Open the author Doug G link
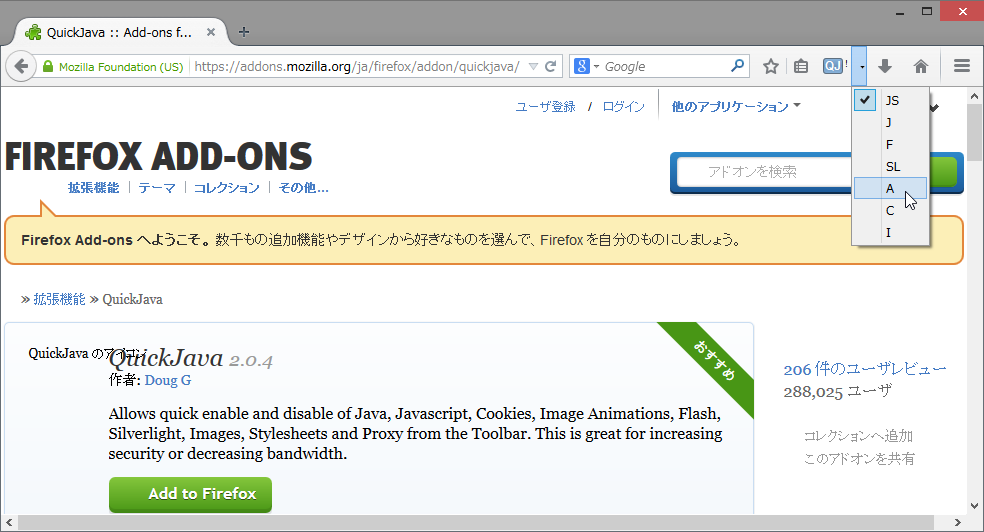 (168, 380)
